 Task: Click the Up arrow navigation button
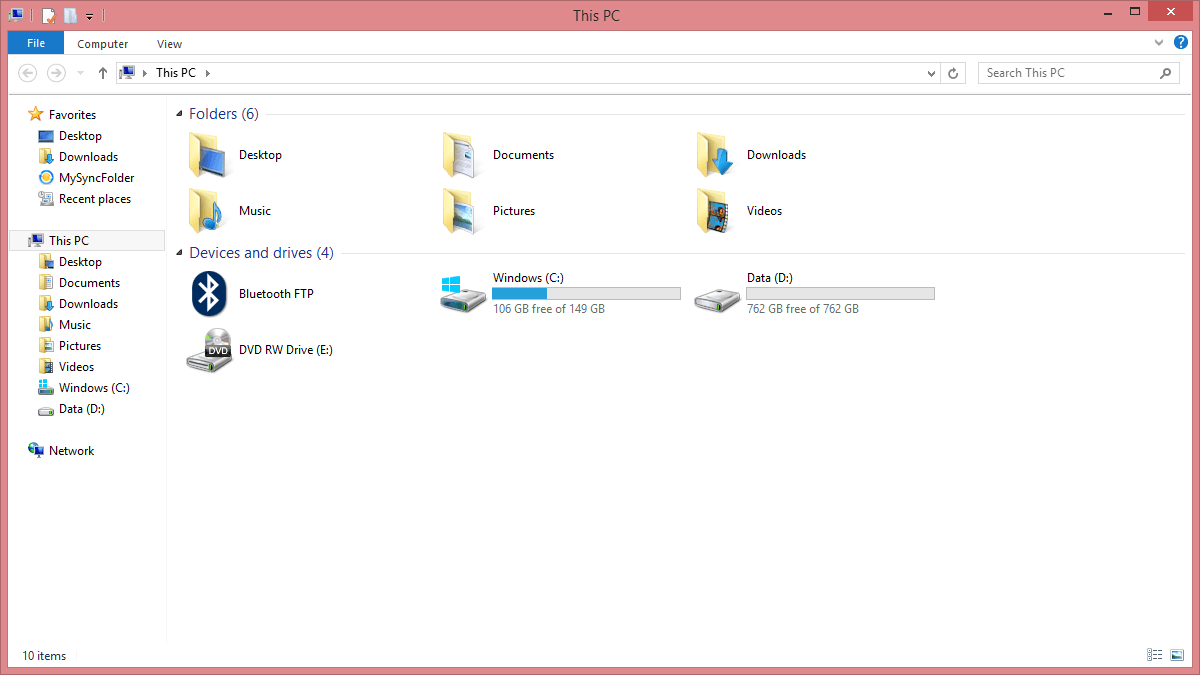pyautogui.click(x=103, y=73)
